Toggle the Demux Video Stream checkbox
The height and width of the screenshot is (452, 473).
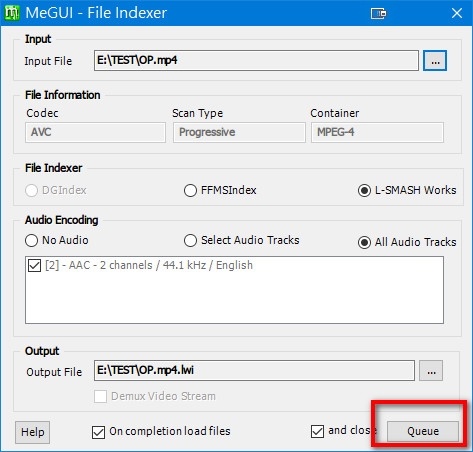100,397
